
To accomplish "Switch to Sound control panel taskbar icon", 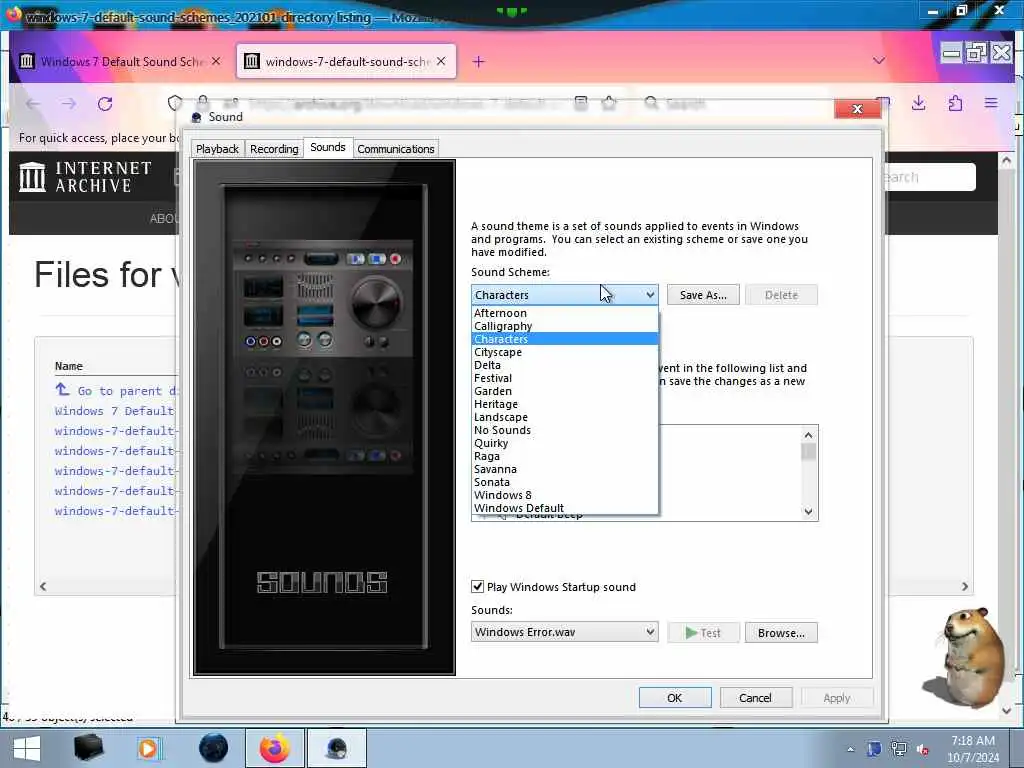I will point(337,748).
